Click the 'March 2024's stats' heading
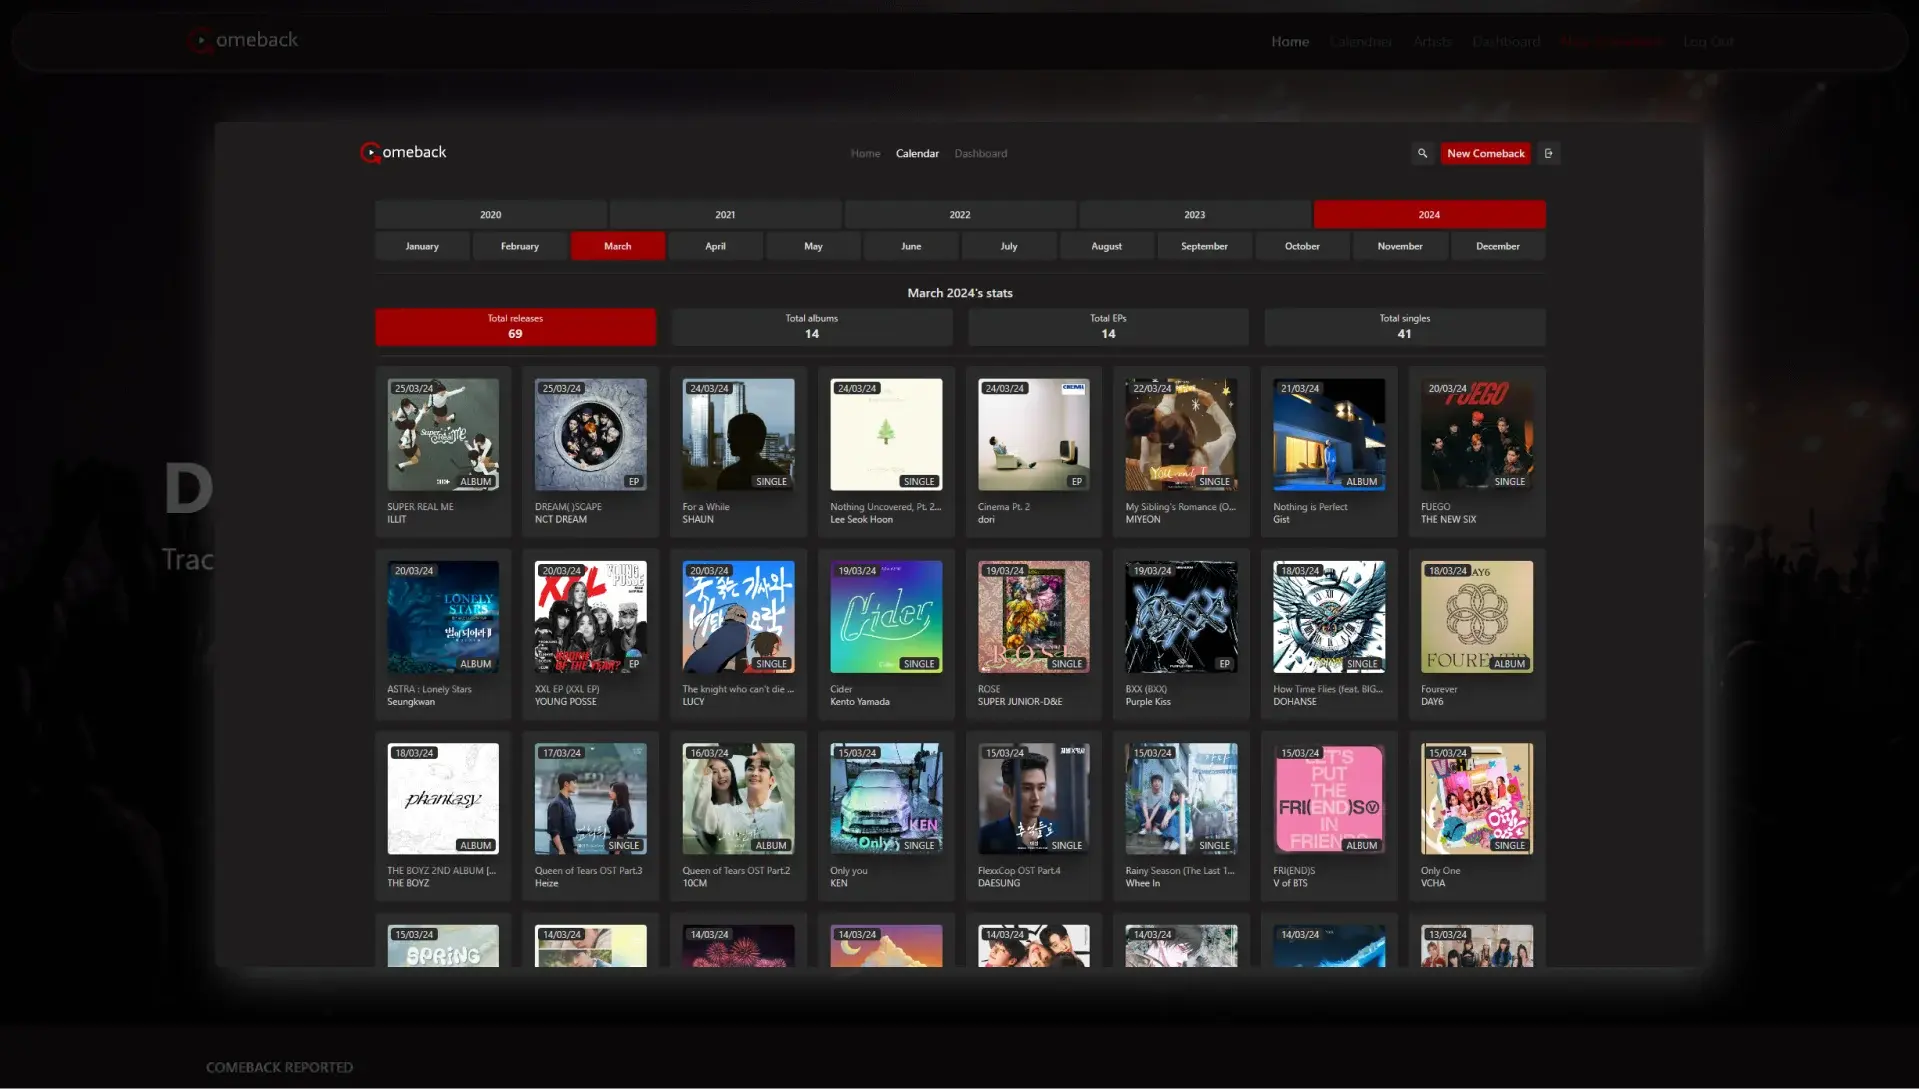 click(x=960, y=293)
